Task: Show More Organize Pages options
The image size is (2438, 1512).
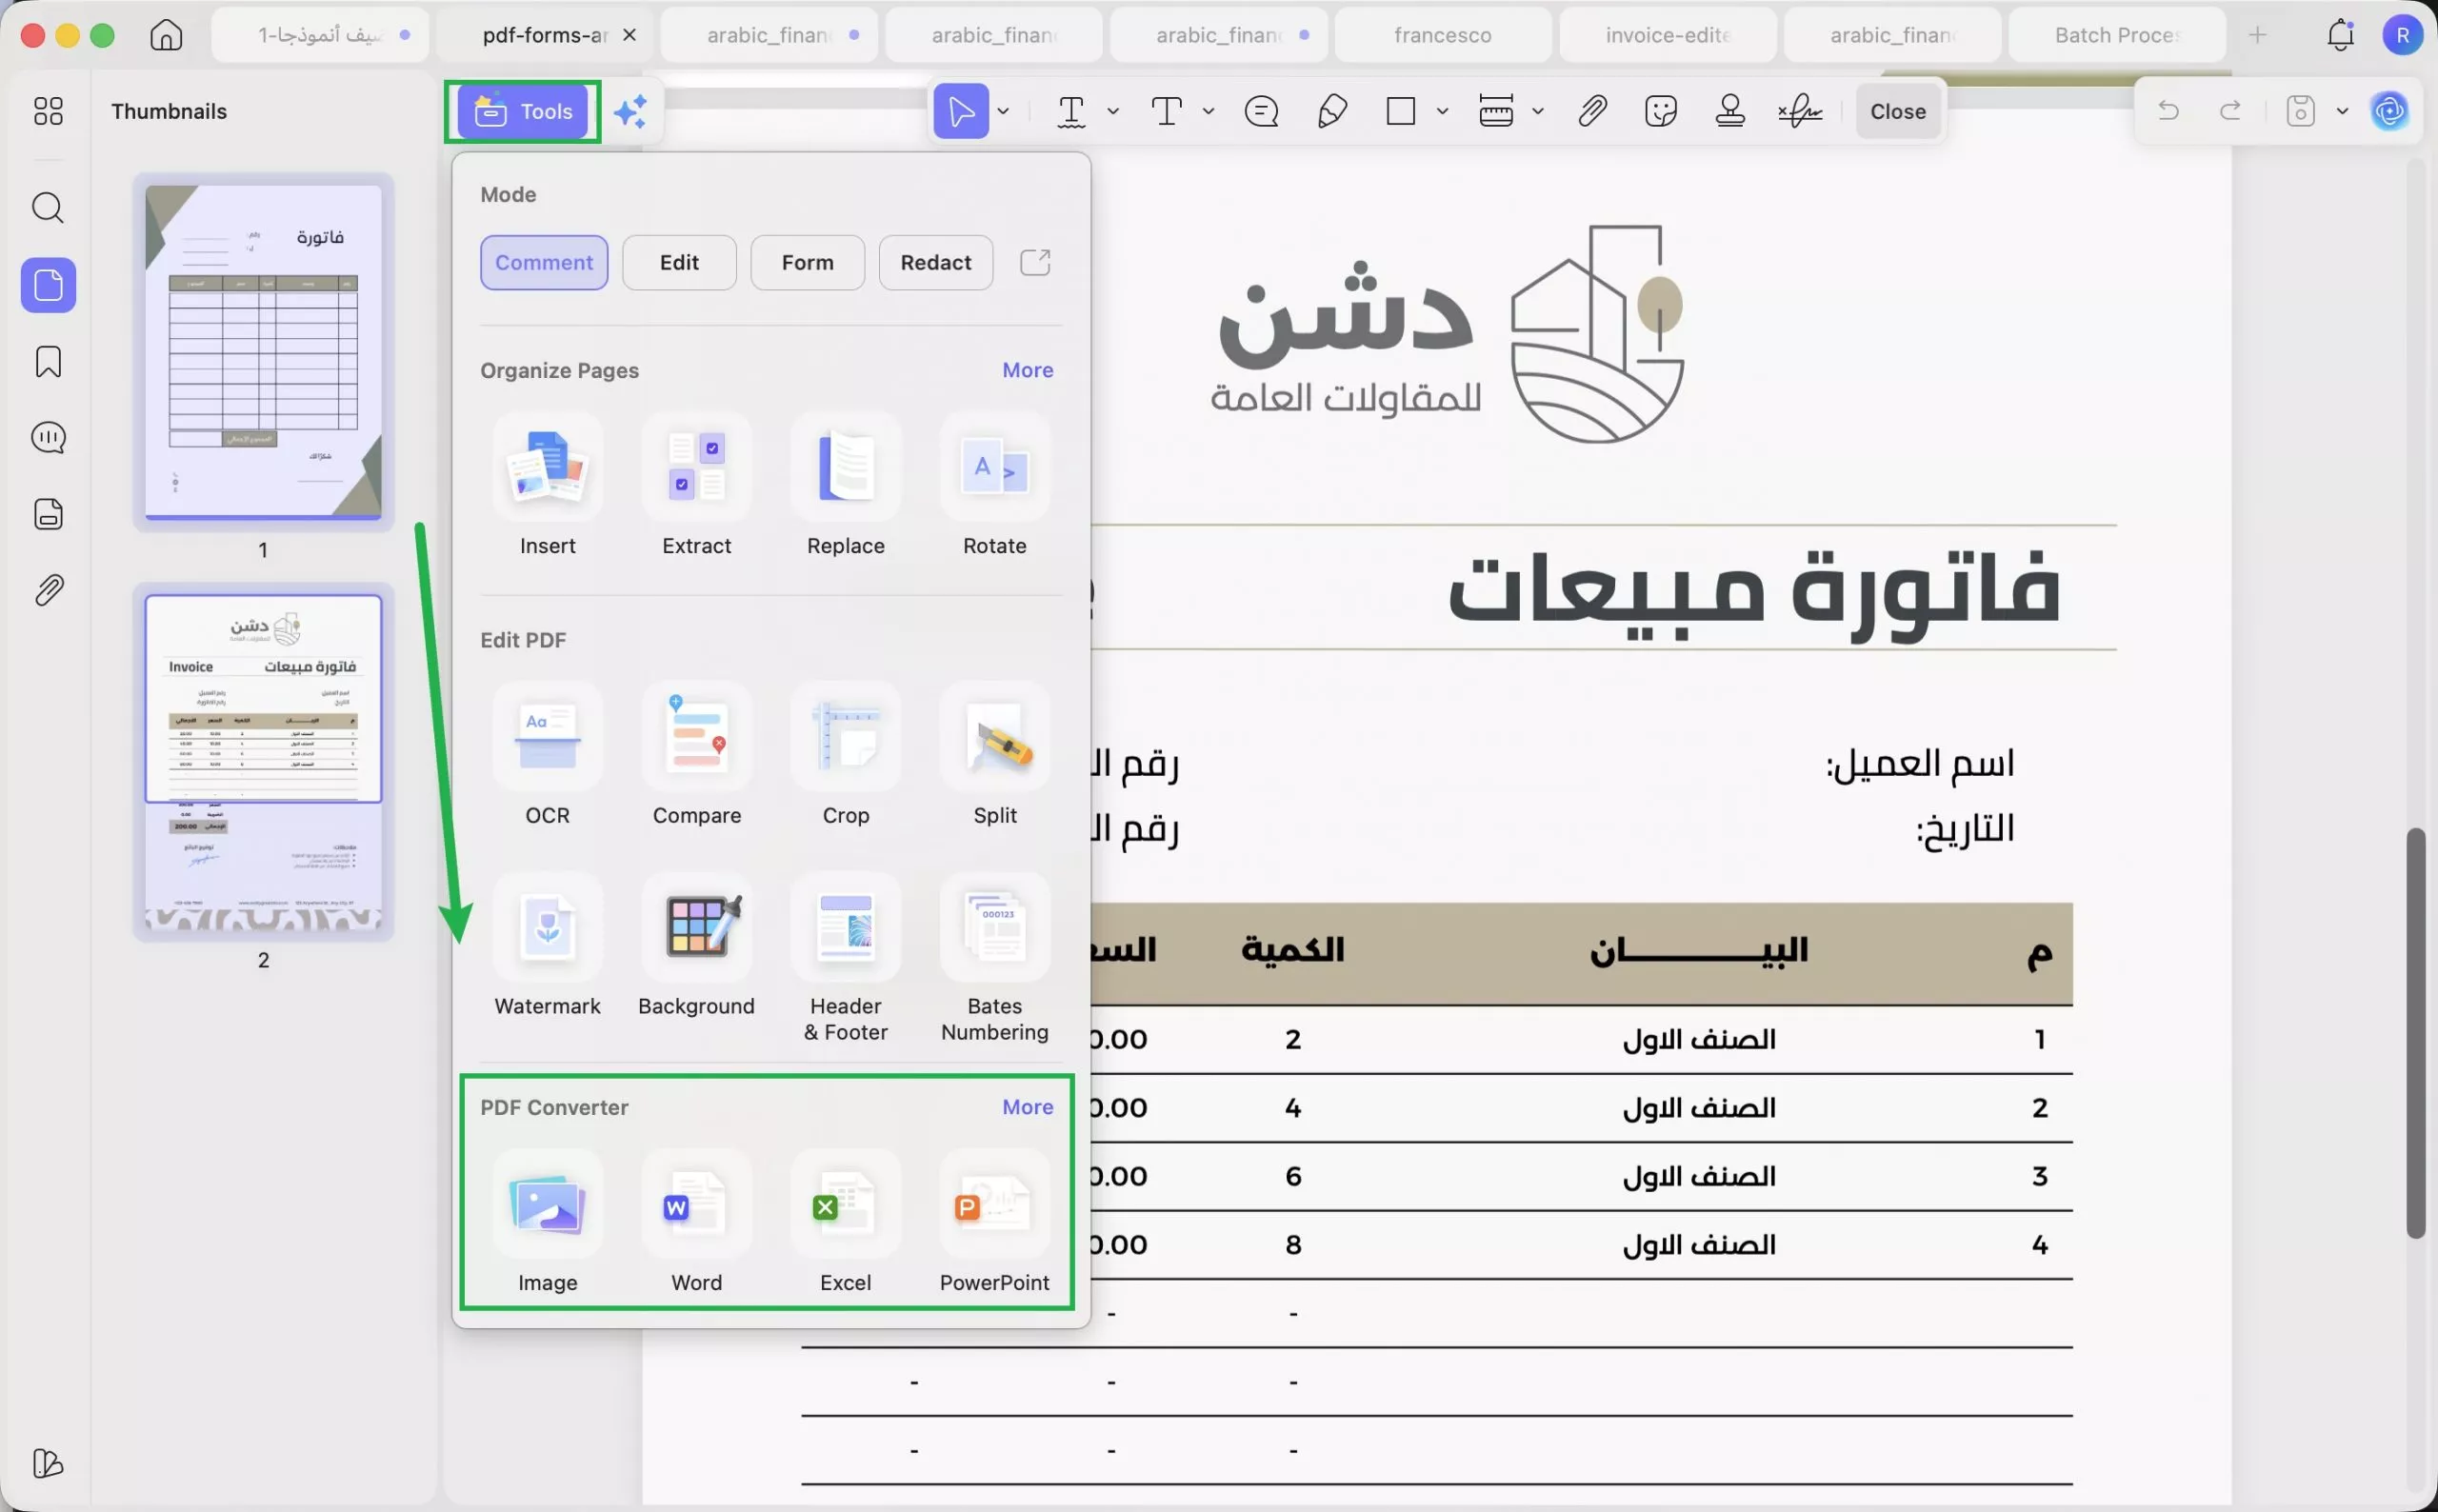Action: pos(1027,370)
